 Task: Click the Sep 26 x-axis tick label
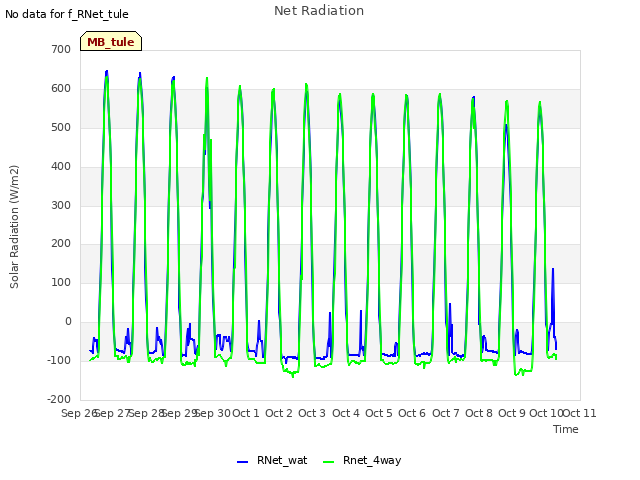pos(79,413)
